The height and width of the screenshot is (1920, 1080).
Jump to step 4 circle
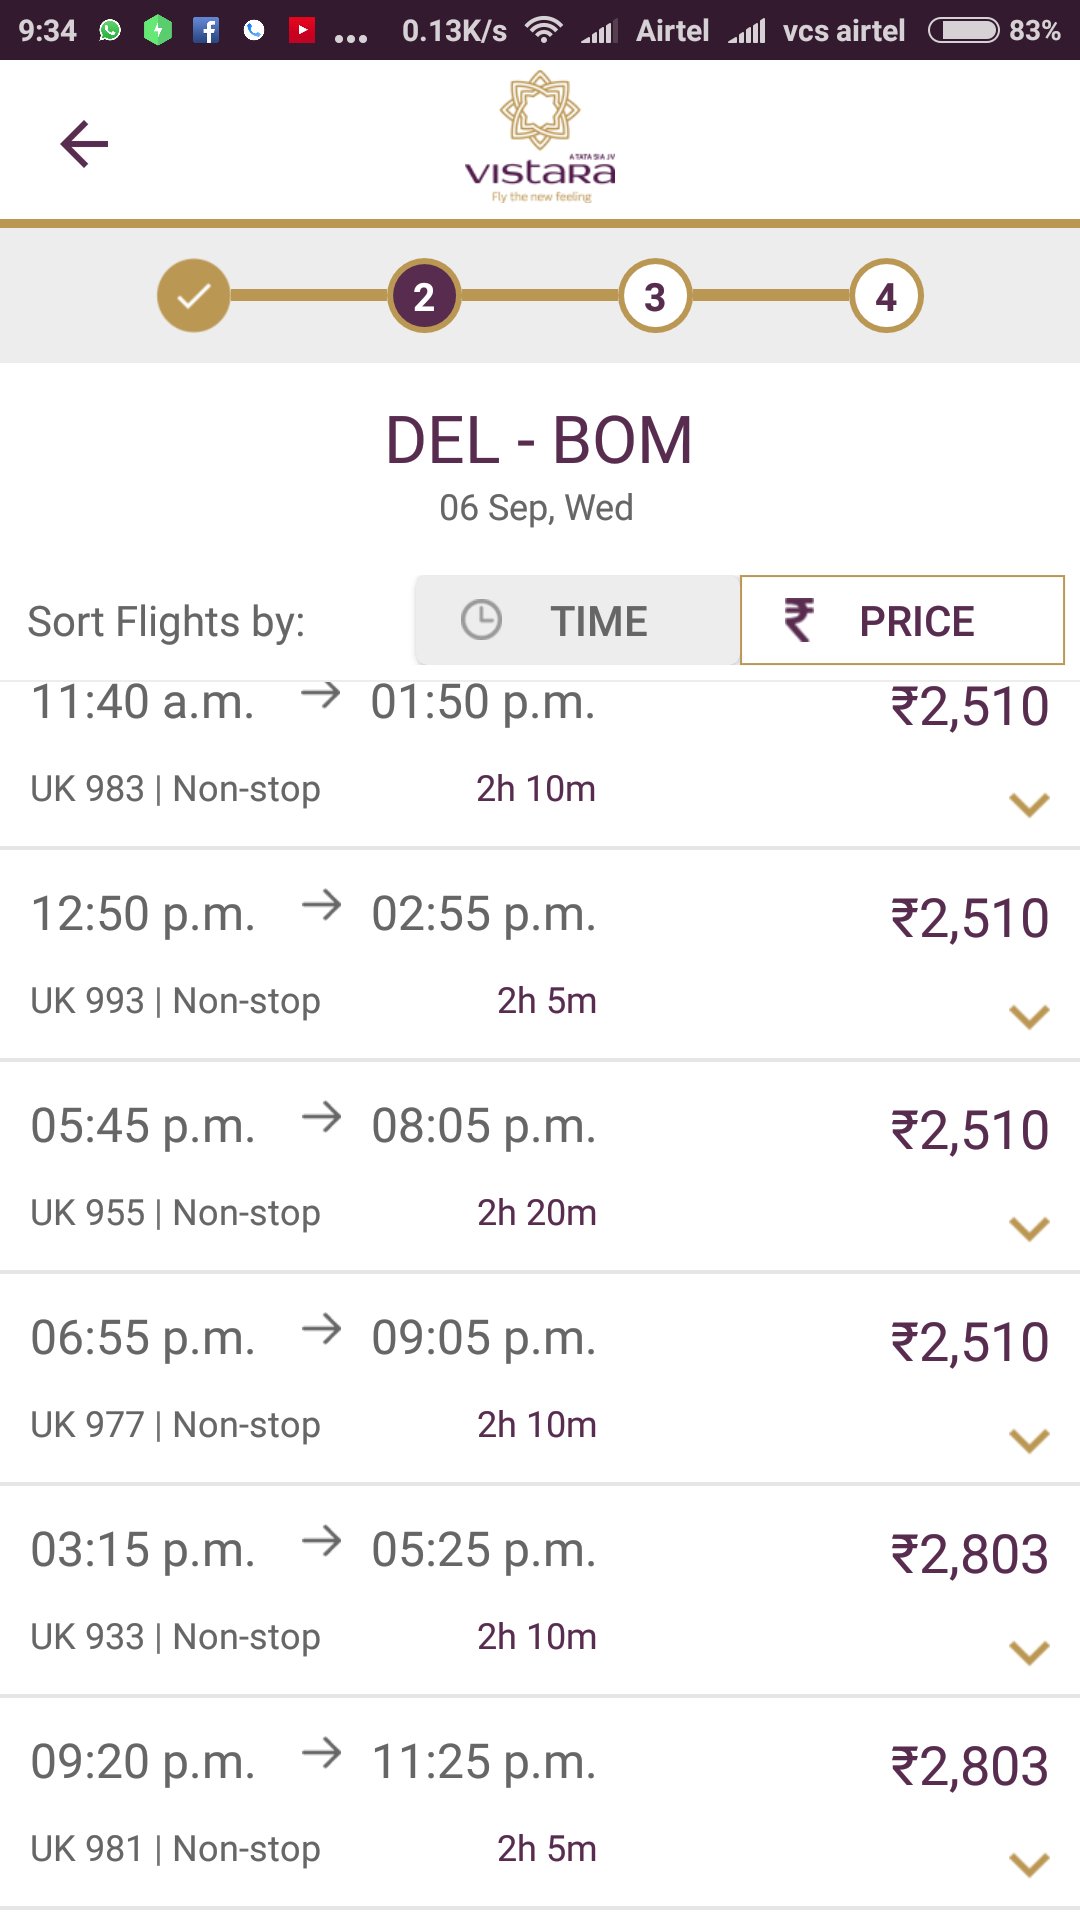tap(886, 296)
